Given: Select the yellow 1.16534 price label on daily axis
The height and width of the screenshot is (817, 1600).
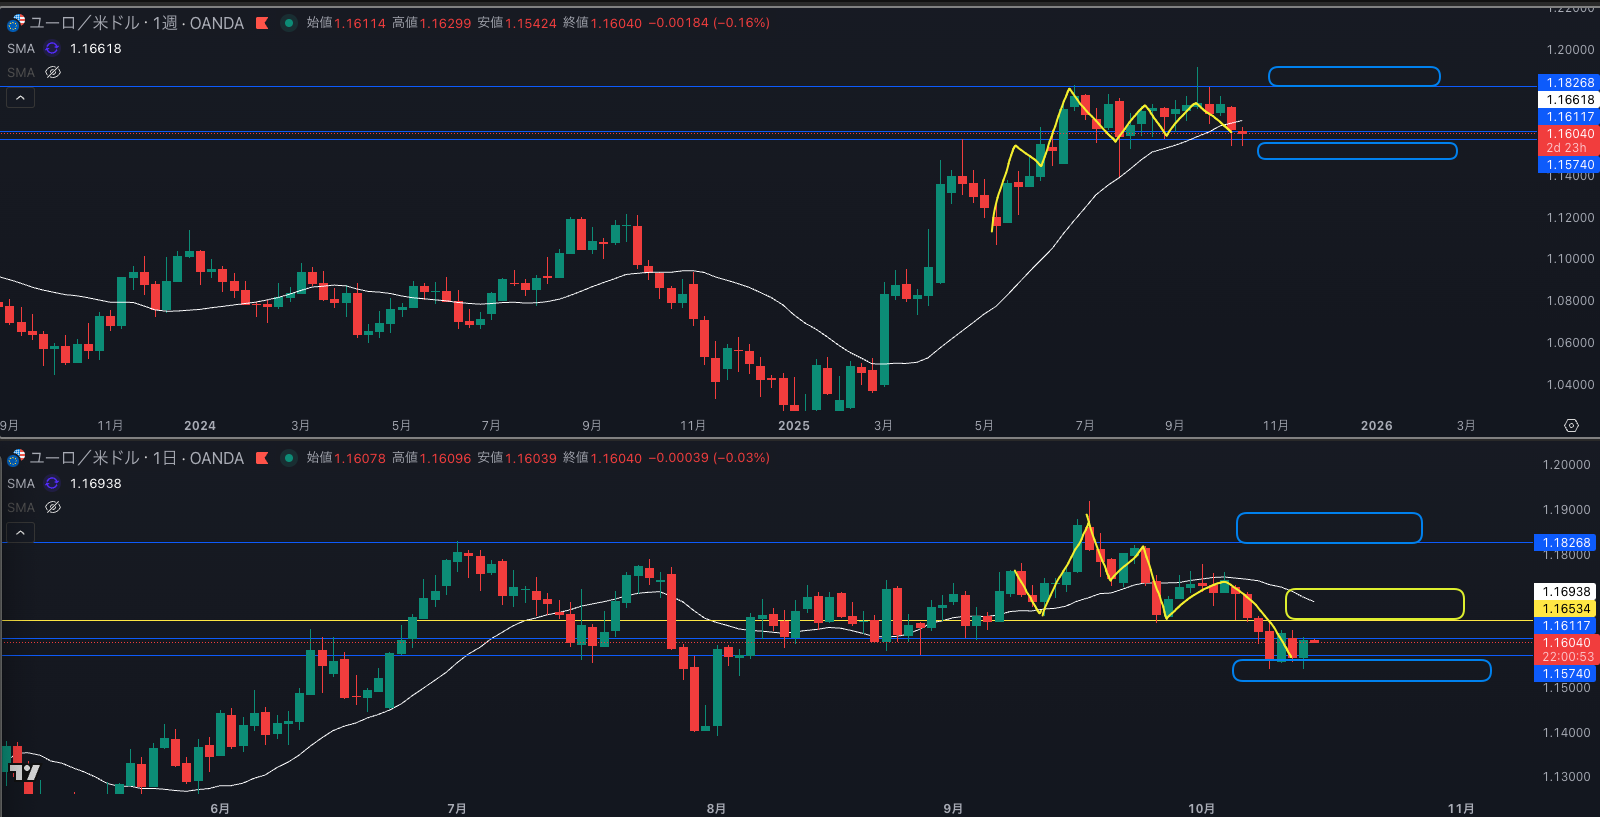Looking at the screenshot, I should tap(1566, 609).
